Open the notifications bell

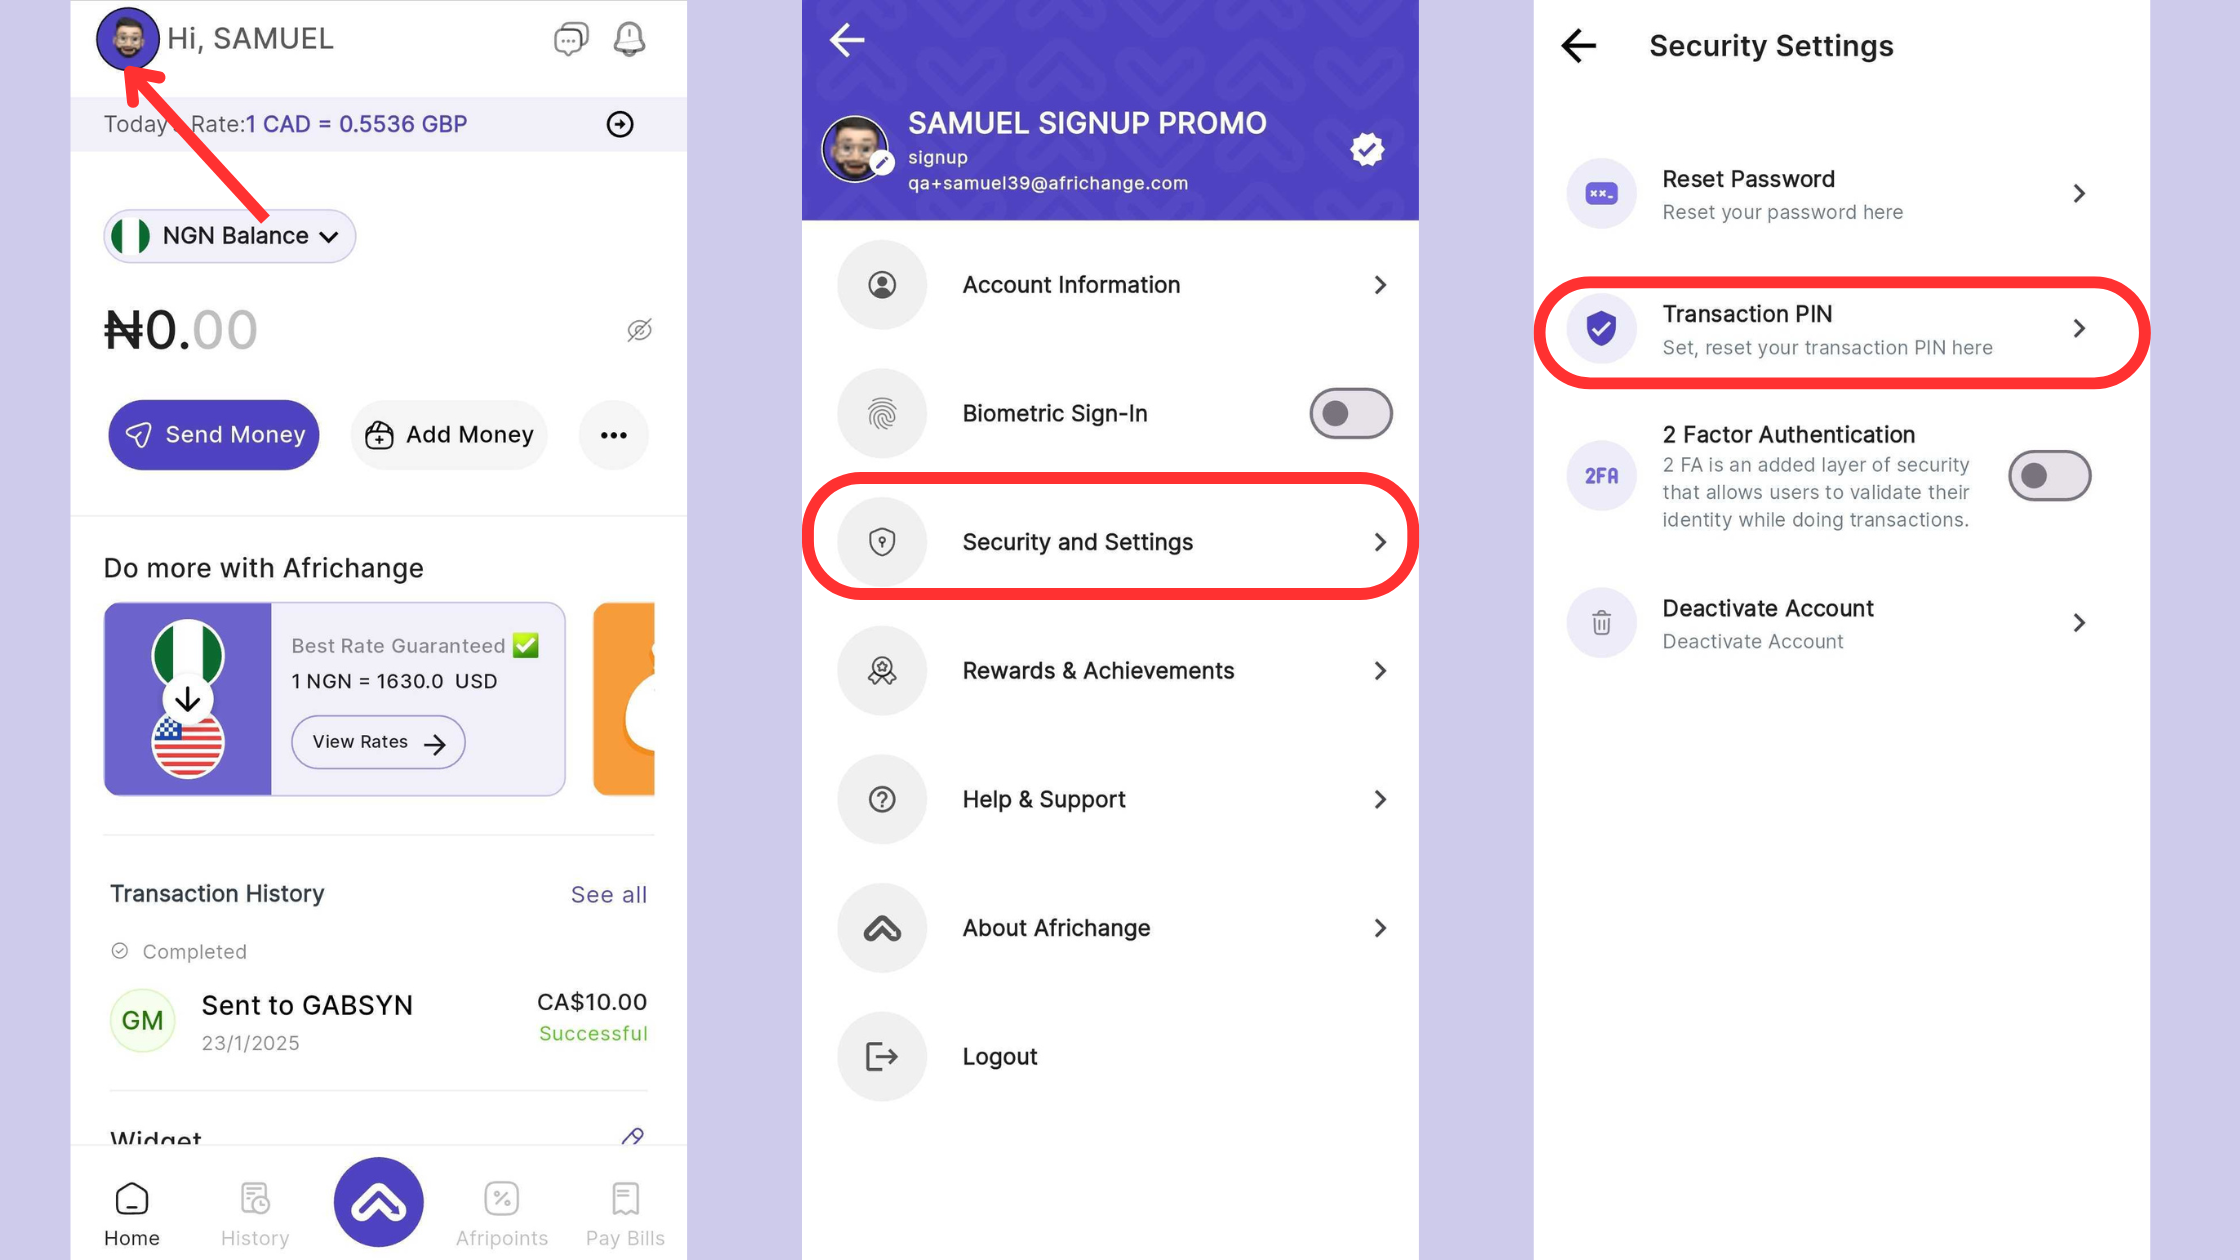point(629,39)
